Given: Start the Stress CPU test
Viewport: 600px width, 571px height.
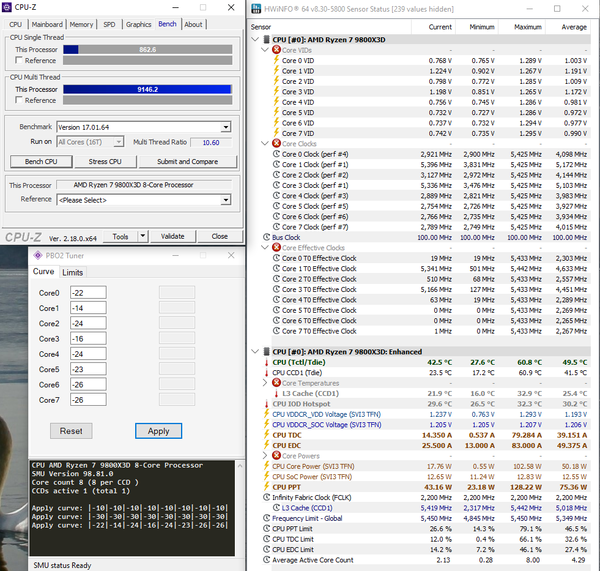Looking at the screenshot, I should pyautogui.click(x=105, y=162).
